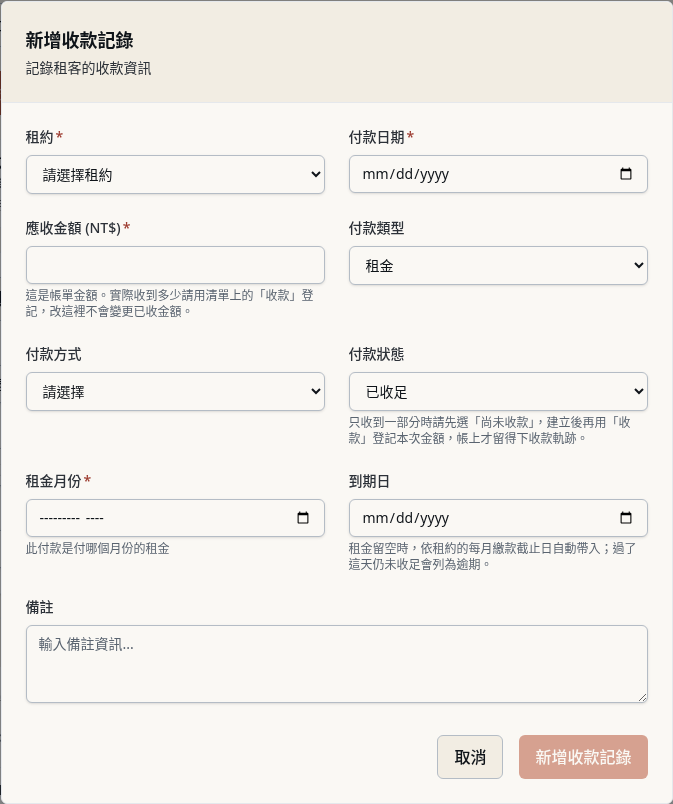Click the 付款日期 date input field
The image size is (673, 804).
(x=498, y=174)
